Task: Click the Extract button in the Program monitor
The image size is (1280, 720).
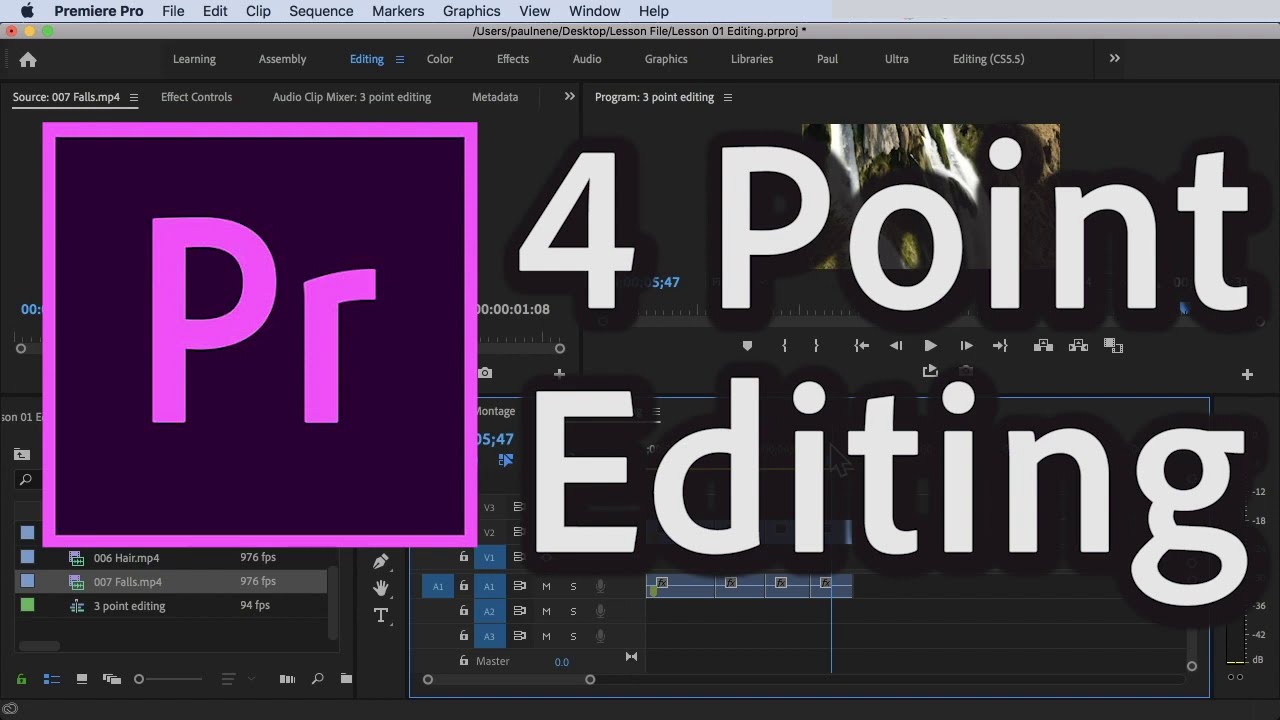Action: 1078,346
